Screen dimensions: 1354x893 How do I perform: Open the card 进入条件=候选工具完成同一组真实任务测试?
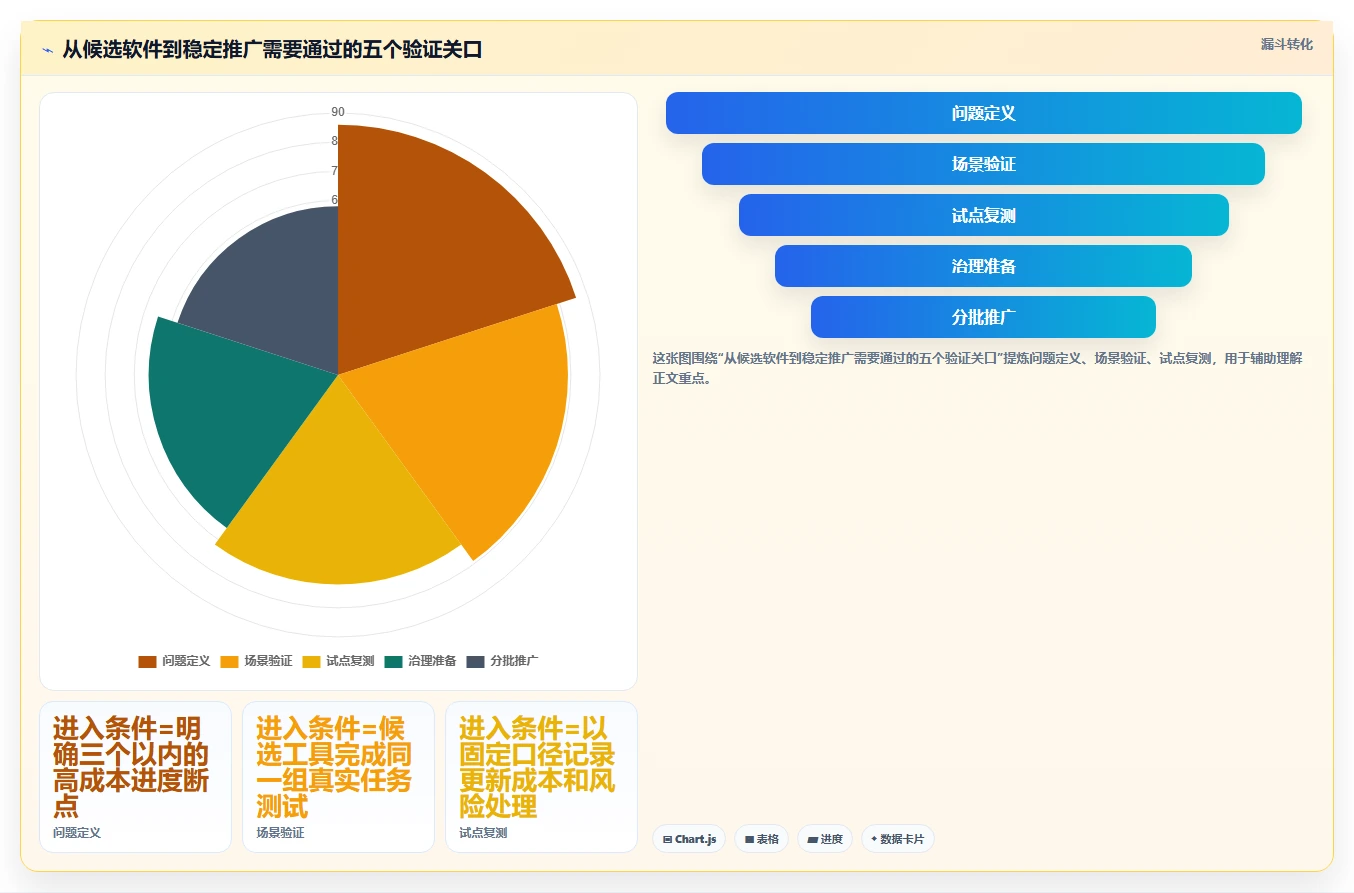pos(338,777)
